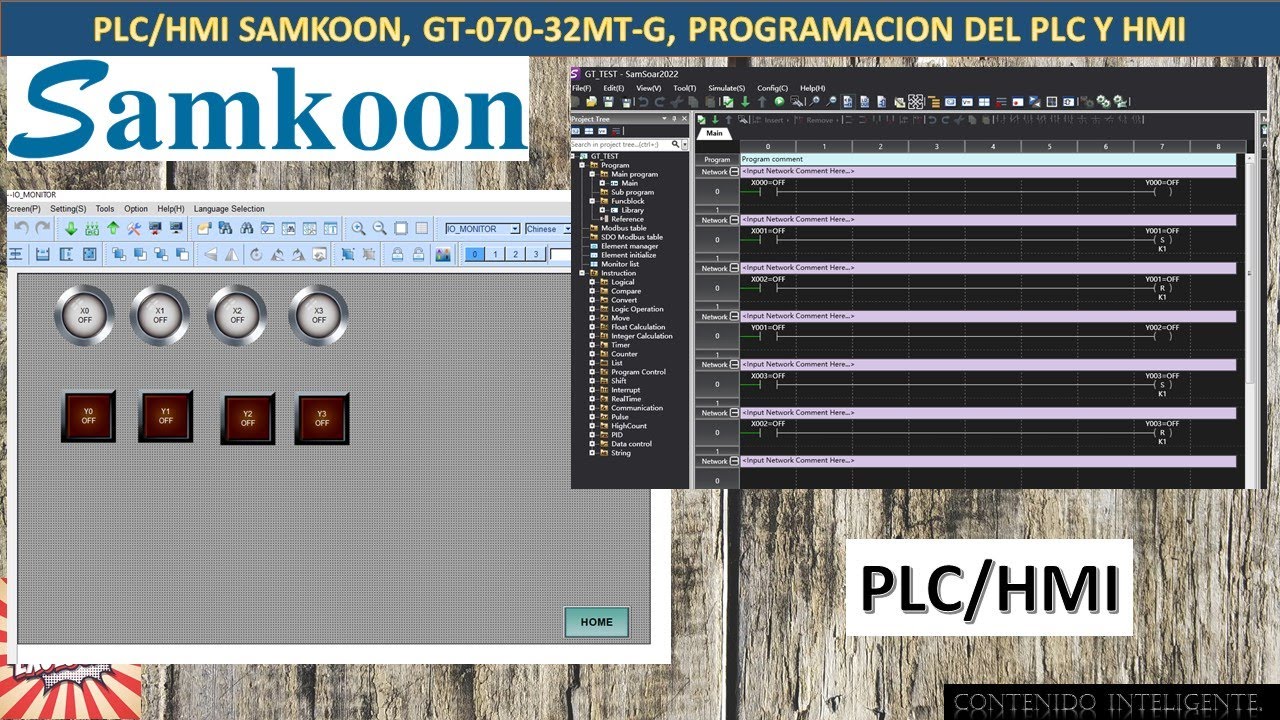This screenshot has height=720, width=1280.
Task: Open the Chinese language dropdown
Action: pyautogui.click(x=567, y=229)
